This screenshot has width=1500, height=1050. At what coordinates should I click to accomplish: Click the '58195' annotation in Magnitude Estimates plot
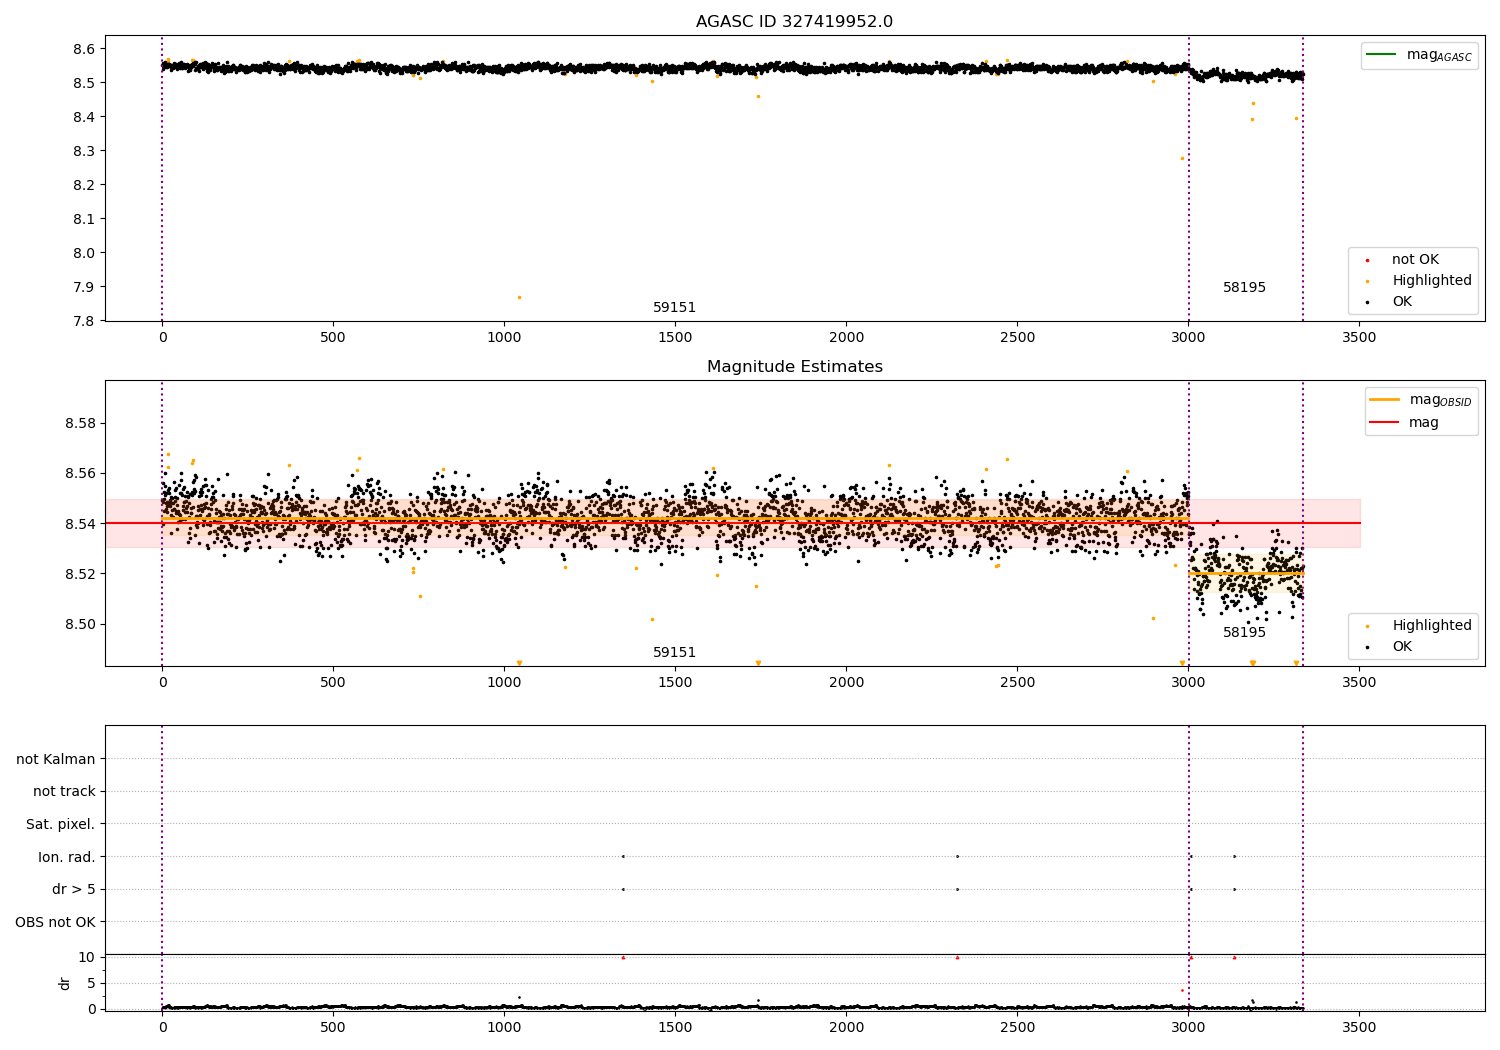tap(1244, 633)
